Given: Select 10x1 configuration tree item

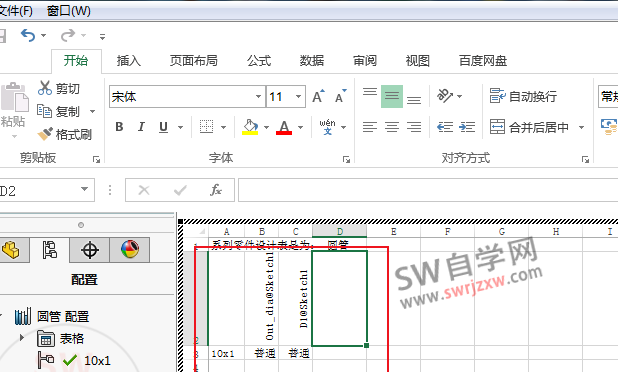Looking at the screenshot, I should coord(75,360).
